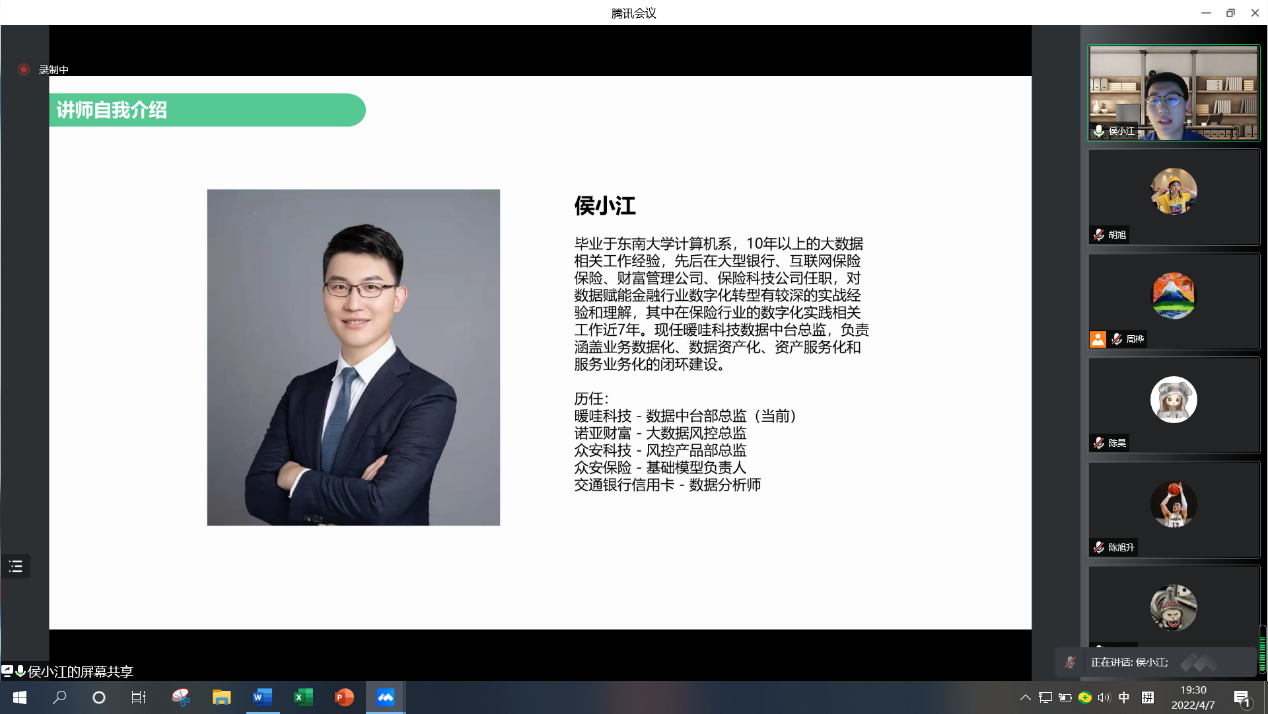Open the snipping tool taskbar icon
This screenshot has width=1268, height=714.
[181, 697]
